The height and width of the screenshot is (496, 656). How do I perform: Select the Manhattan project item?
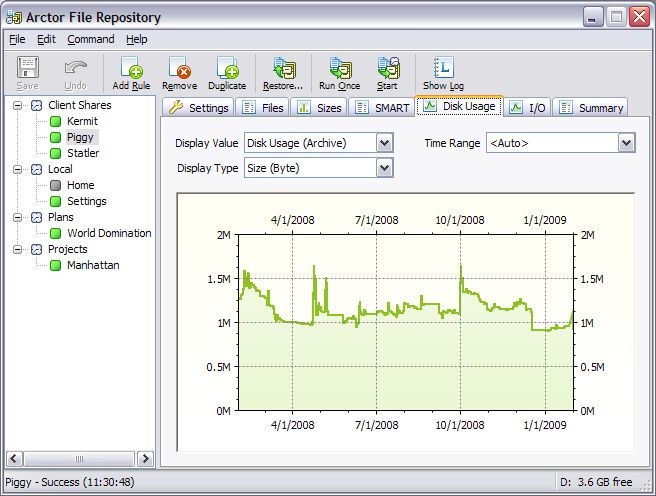[x=93, y=265]
